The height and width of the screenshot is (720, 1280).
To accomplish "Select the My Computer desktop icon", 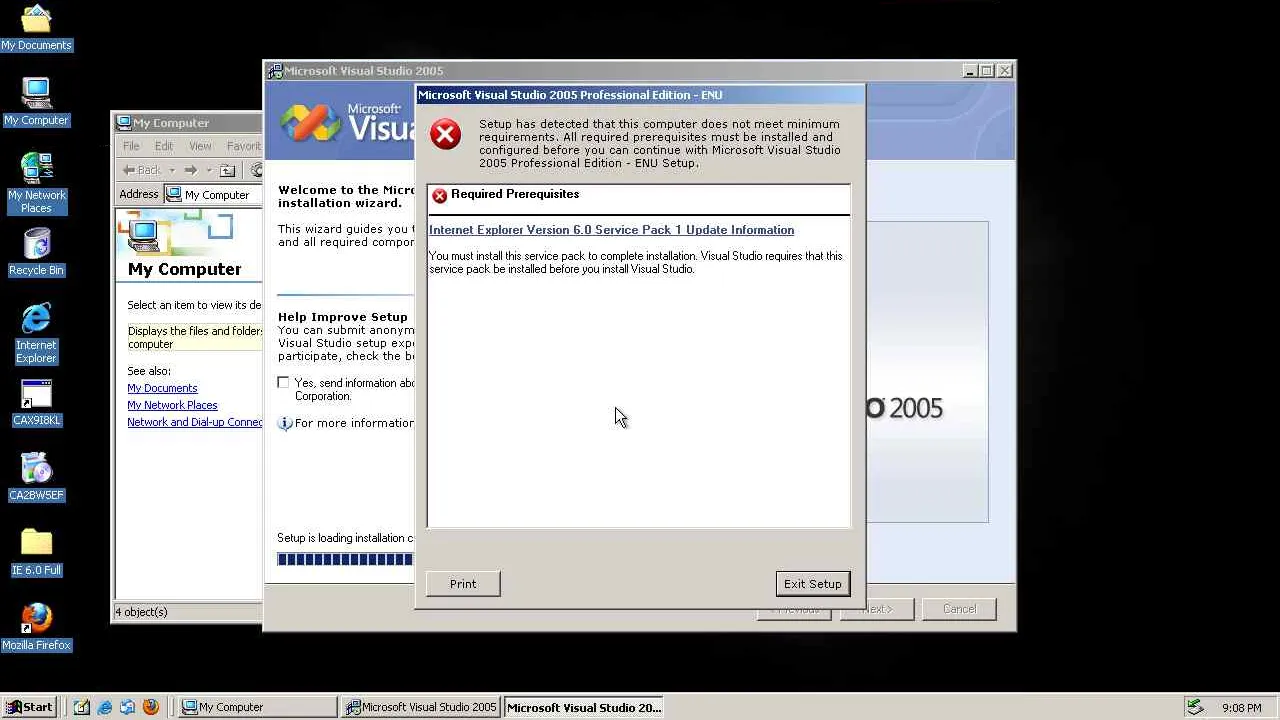I will 36,102.
